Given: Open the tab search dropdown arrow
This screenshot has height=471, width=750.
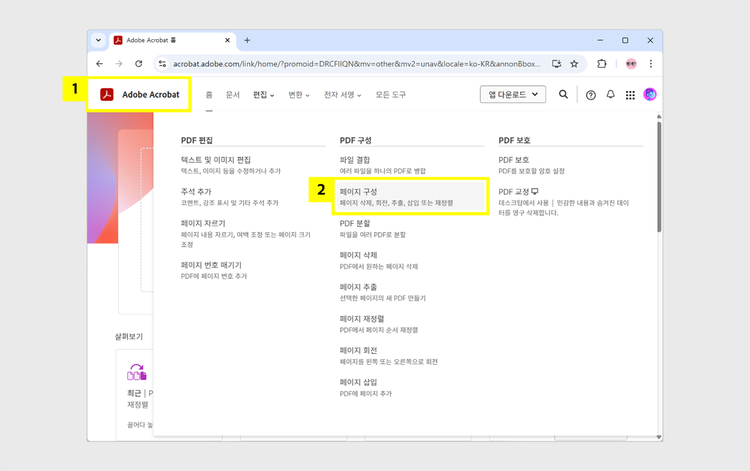Looking at the screenshot, I should pyautogui.click(x=99, y=40).
